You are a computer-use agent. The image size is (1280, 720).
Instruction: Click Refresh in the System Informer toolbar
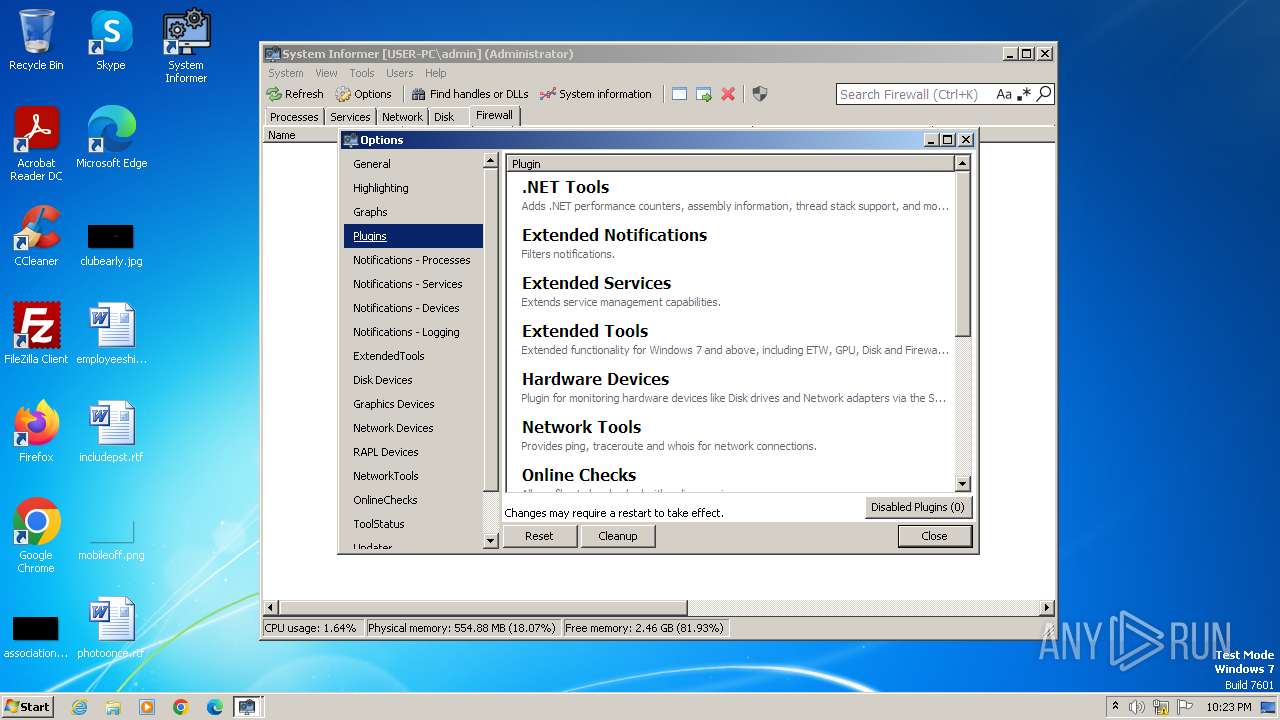pos(295,94)
